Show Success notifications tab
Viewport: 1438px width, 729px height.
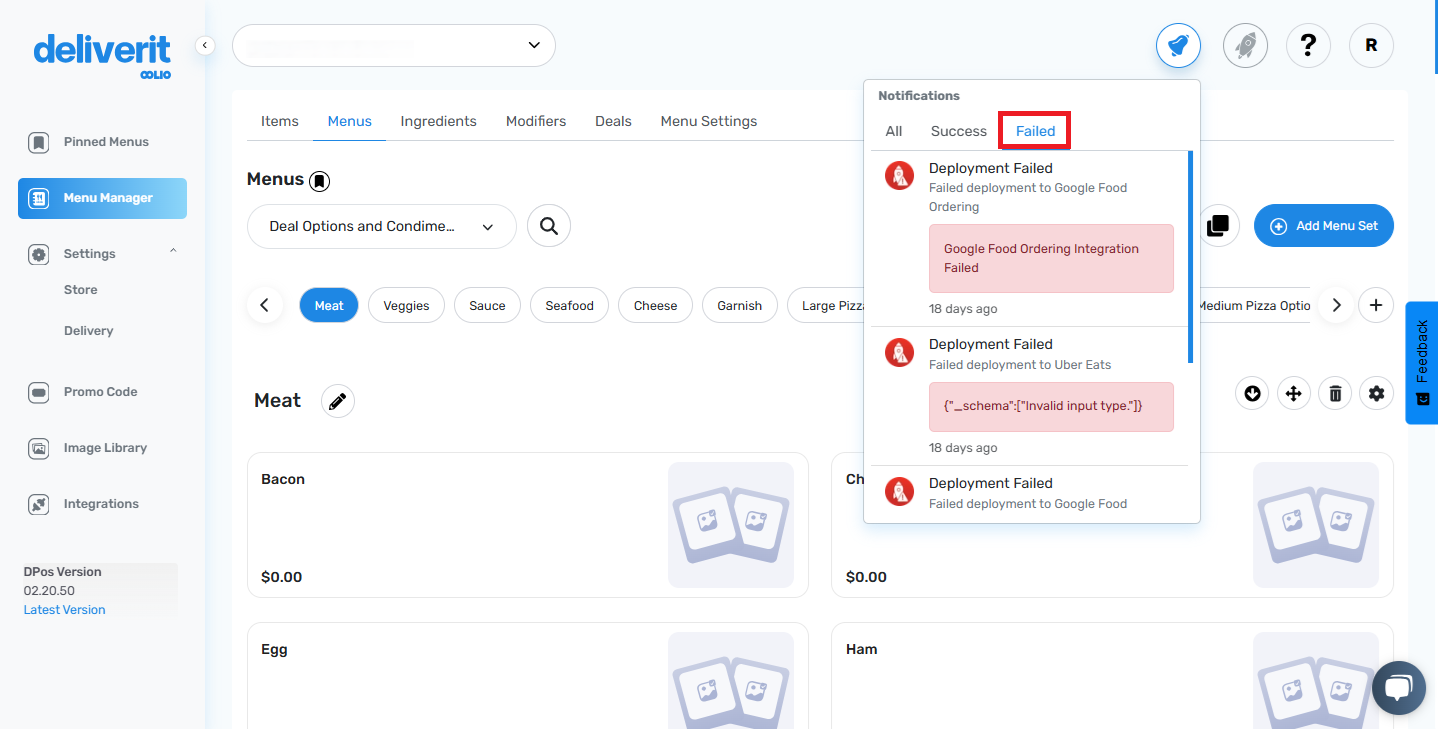click(959, 131)
